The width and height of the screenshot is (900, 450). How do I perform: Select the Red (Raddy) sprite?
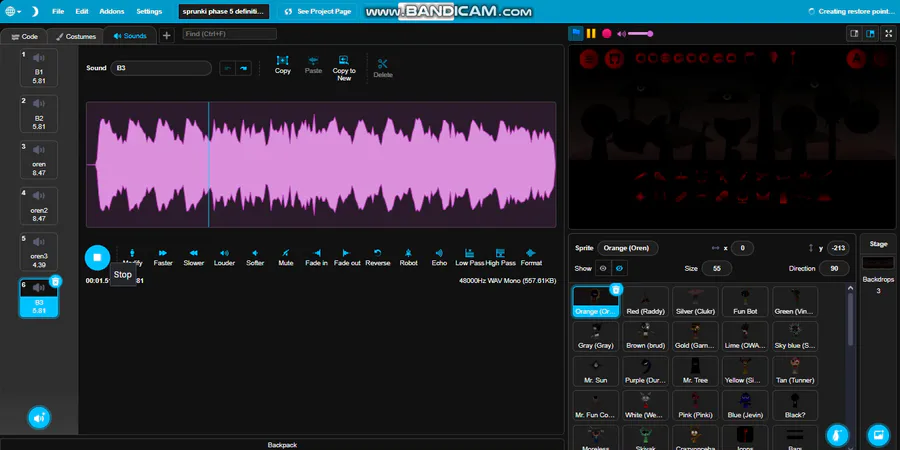click(x=646, y=302)
